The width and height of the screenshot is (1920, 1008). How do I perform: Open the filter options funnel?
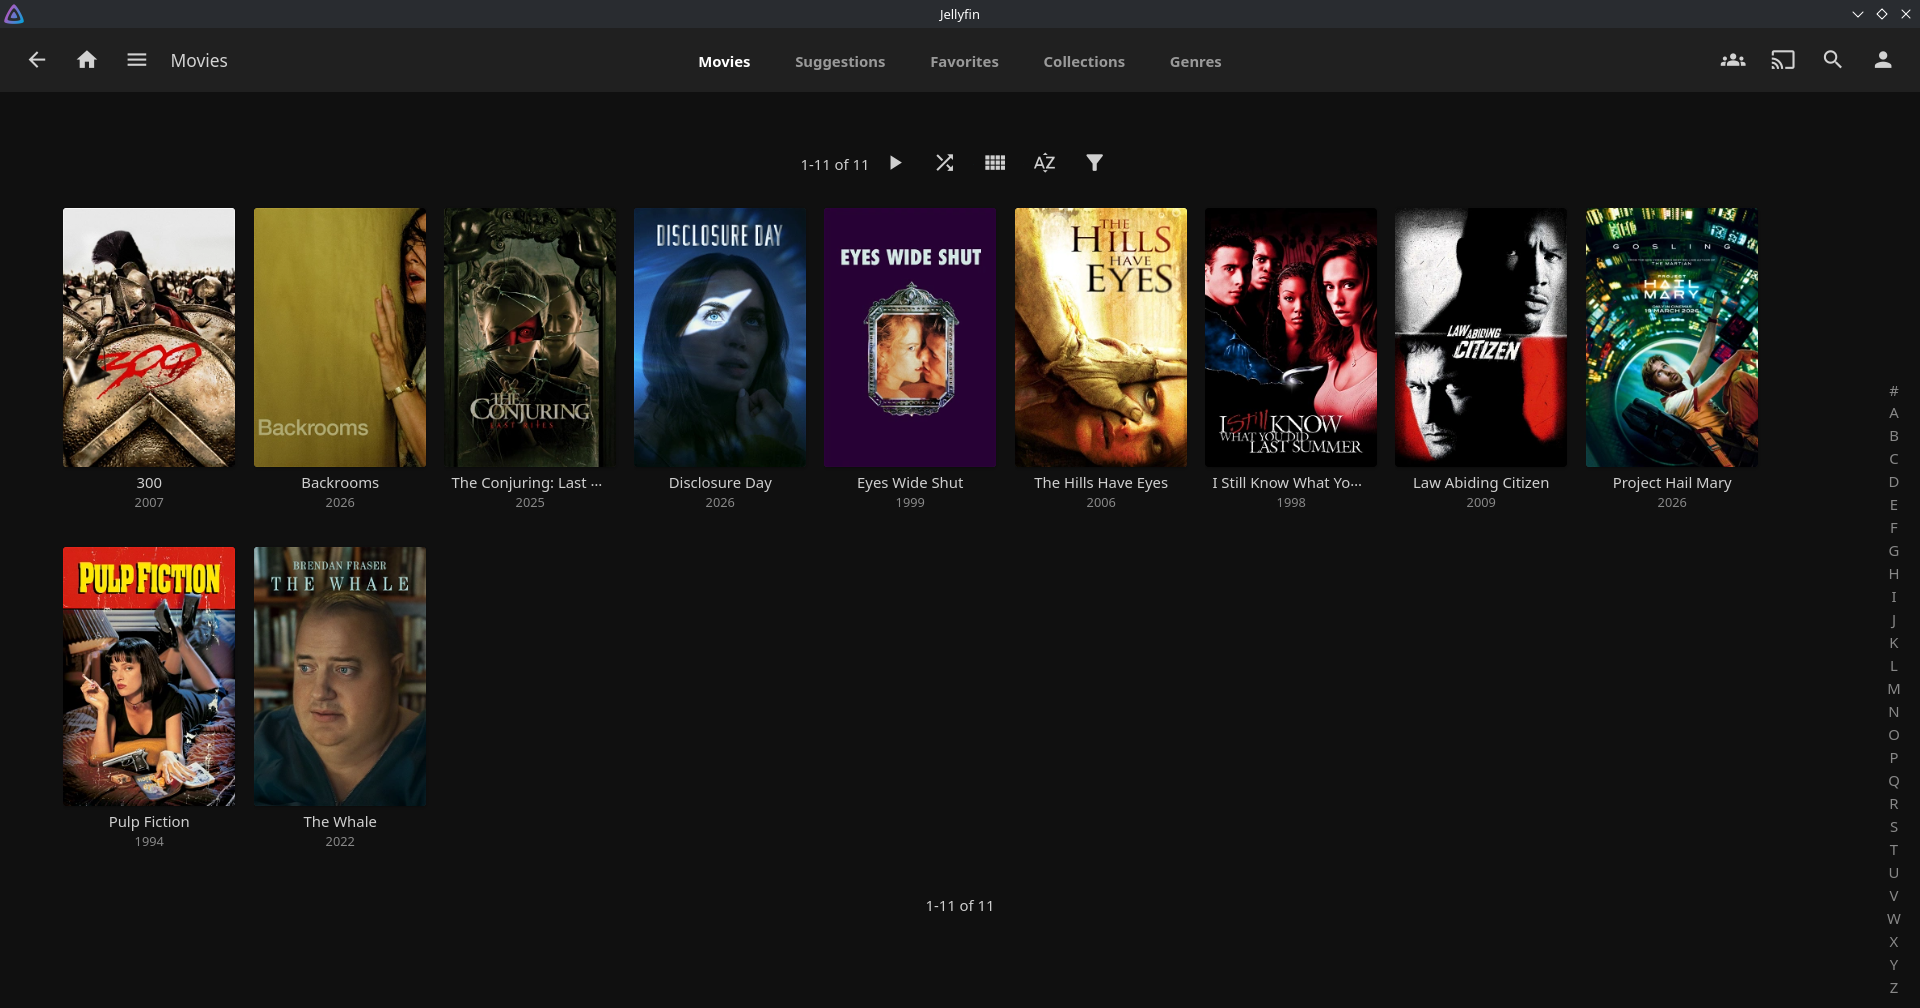(x=1095, y=163)
